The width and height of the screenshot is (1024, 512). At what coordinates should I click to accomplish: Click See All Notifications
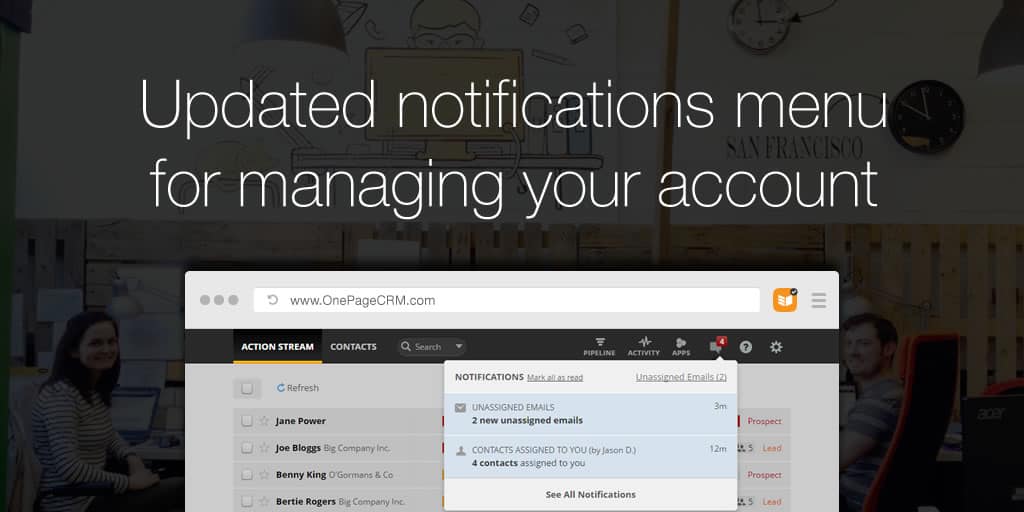point(590,494)
